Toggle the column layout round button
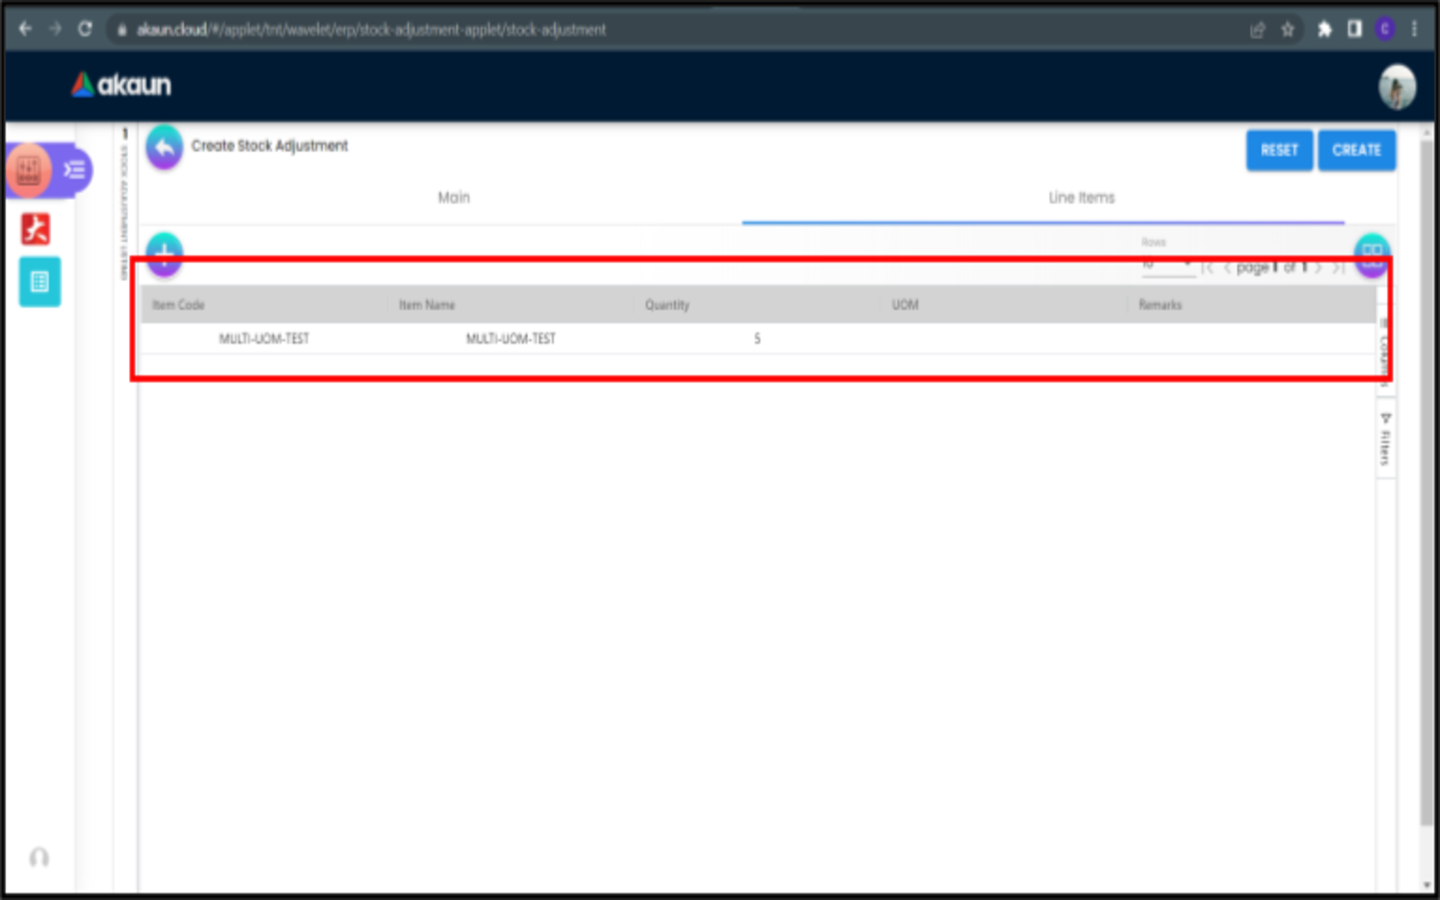 1372,254
